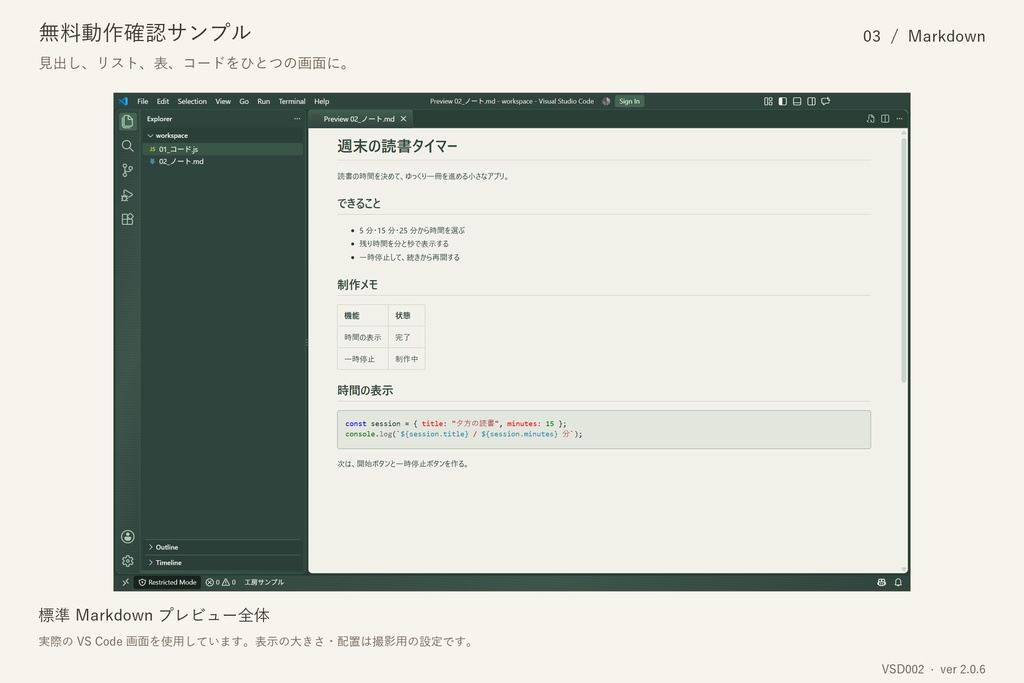Click the heading 制作メモ

click(x=357, y=285)
